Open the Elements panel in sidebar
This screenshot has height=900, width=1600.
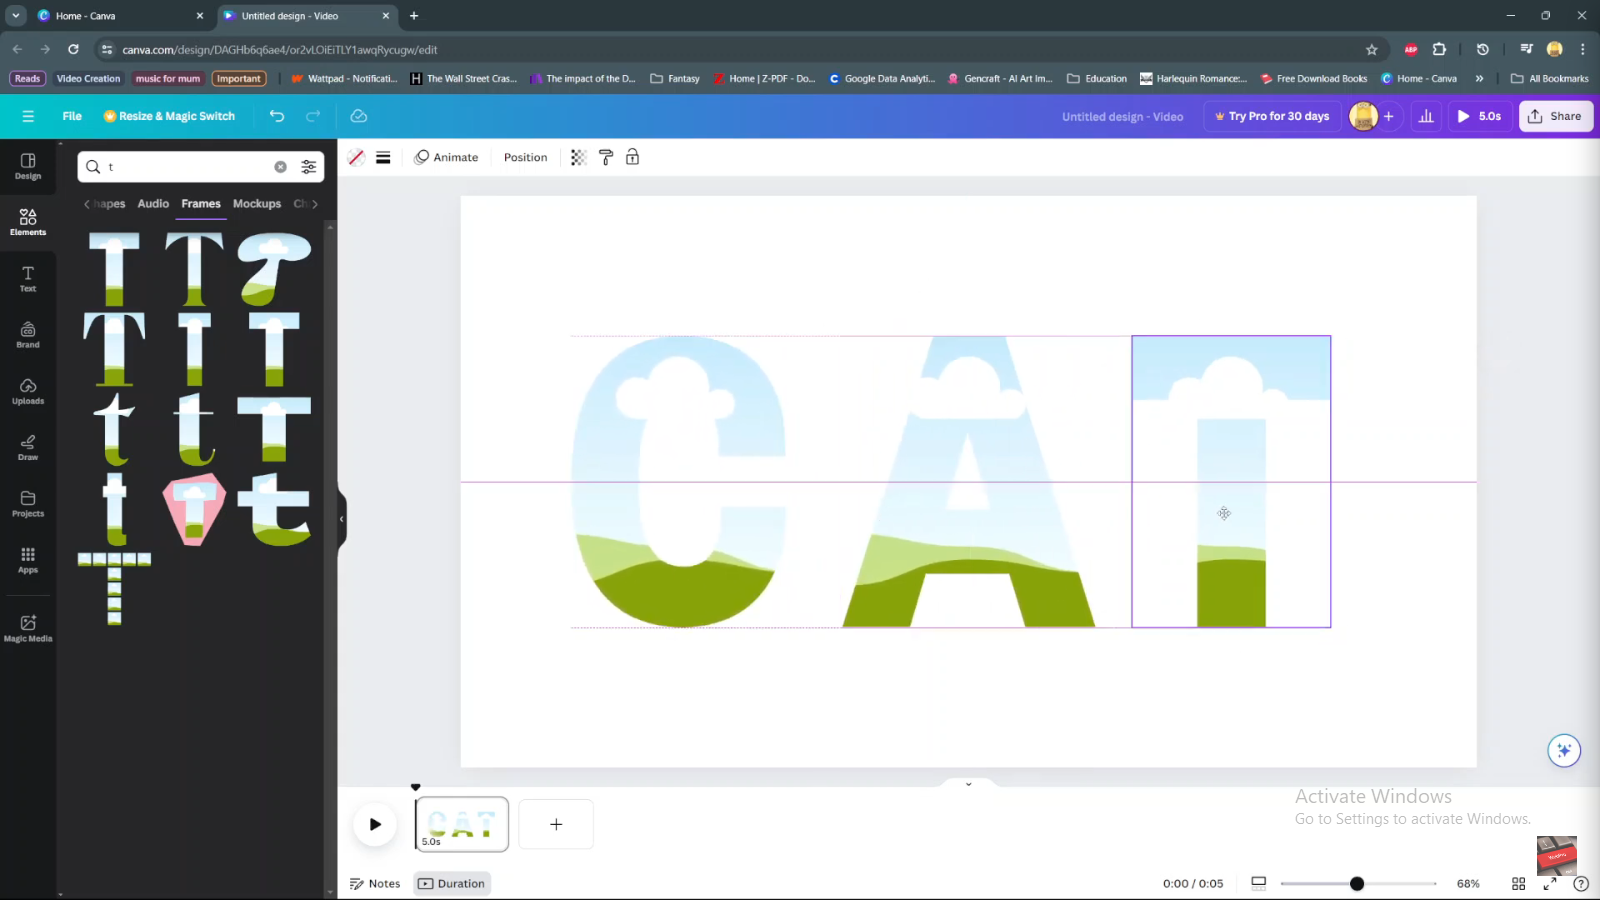(x=28, y=222)
